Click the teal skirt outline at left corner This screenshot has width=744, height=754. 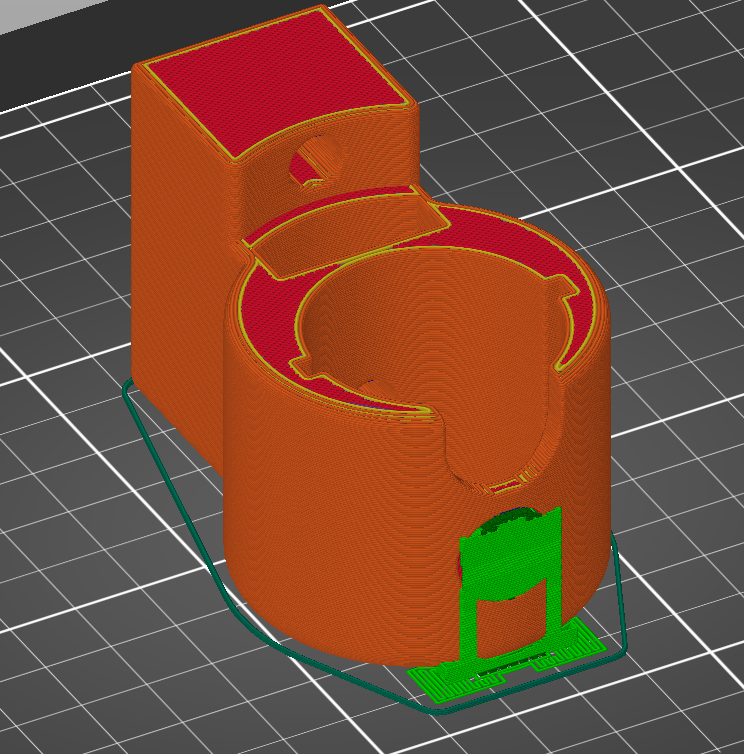pos(128,392)
